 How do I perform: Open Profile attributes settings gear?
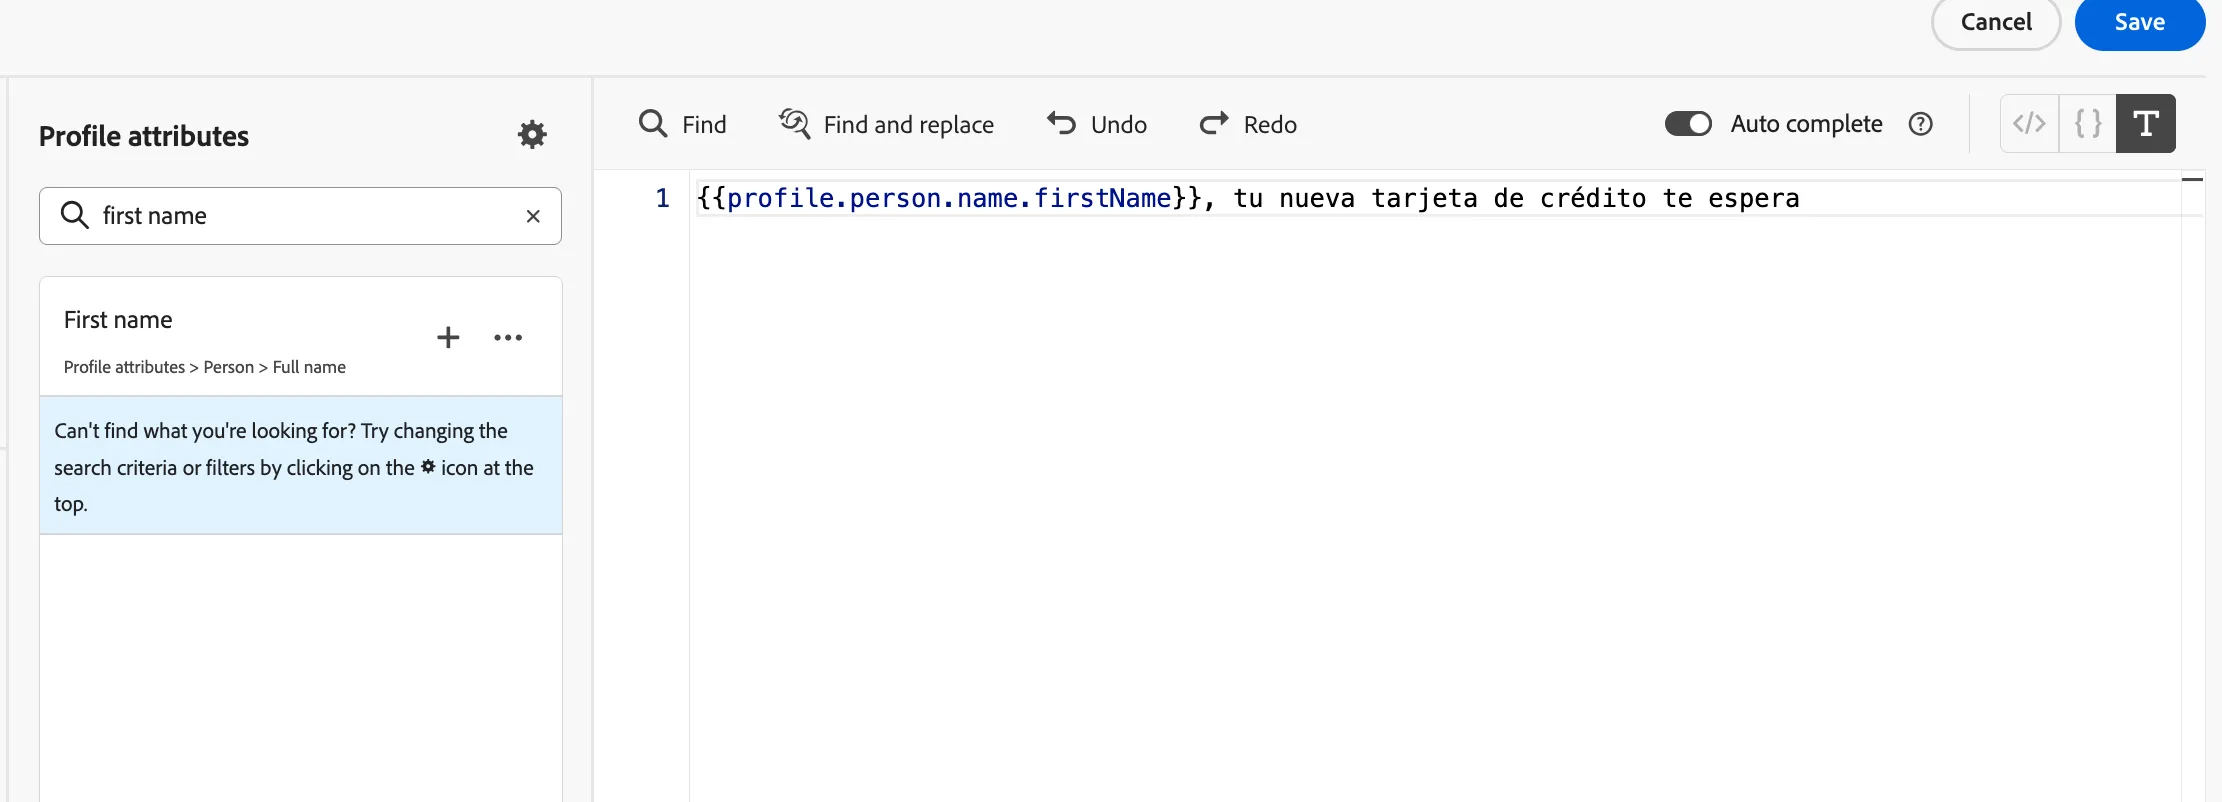pyautogui.click(x=532, y=134)
